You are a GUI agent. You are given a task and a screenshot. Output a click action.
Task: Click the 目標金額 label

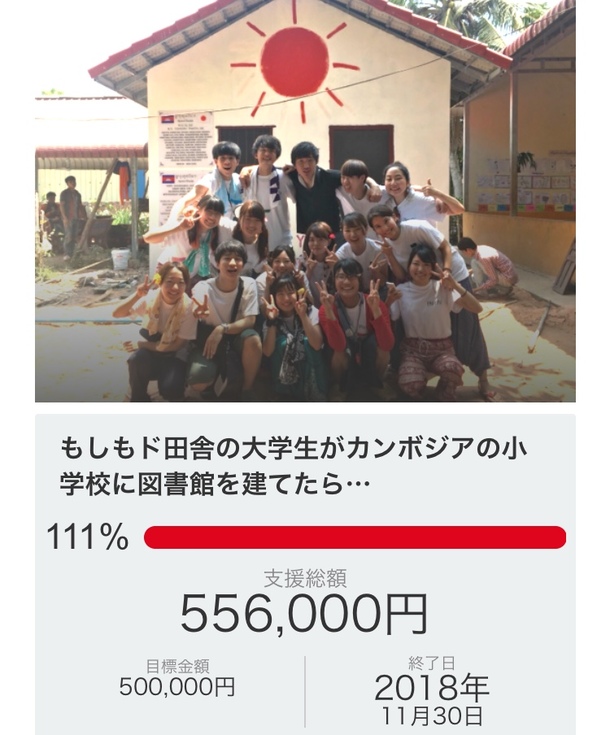[177, 665]
